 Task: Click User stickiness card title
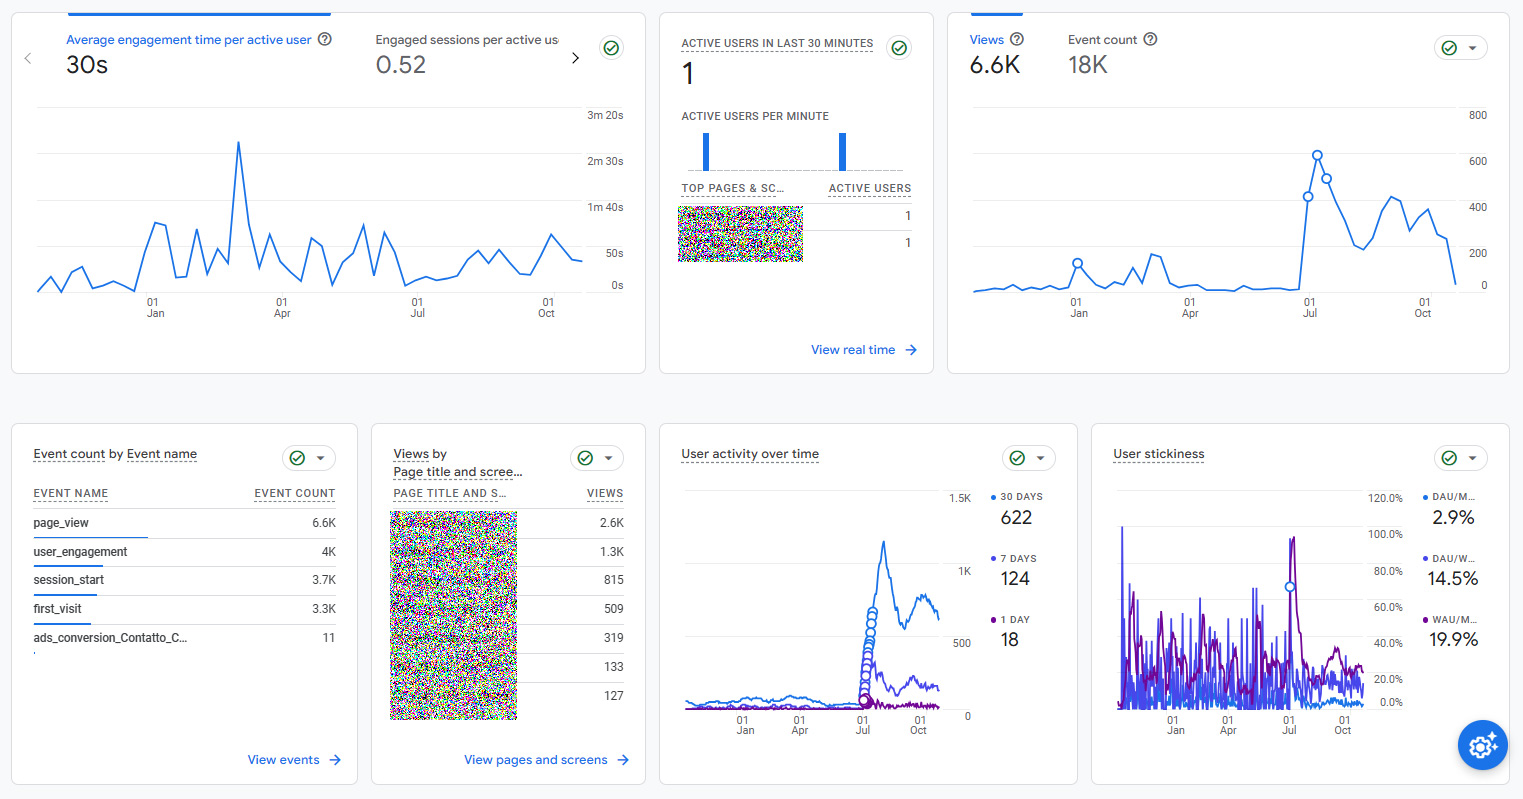[x=1159, y=454]
